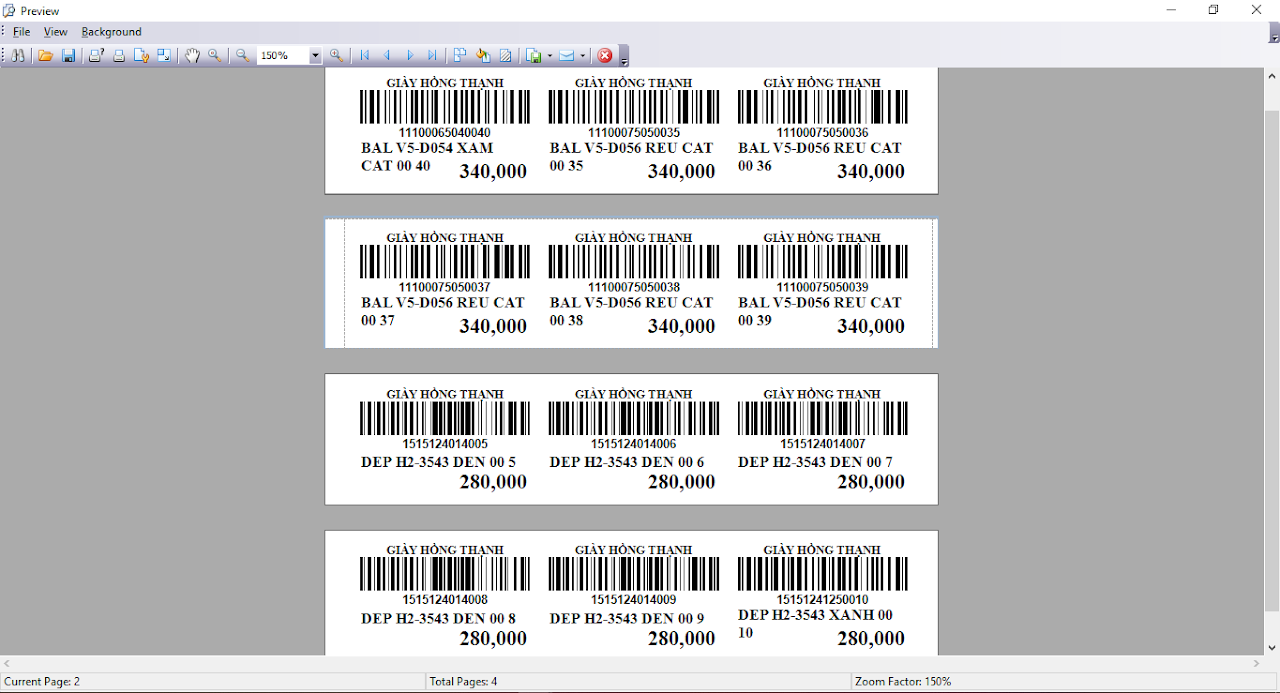This screenshot has width=1280, height=693.
Task: Click the 'DEP H2-3543 DEN 00 8' label text
Action: [438, 618]
